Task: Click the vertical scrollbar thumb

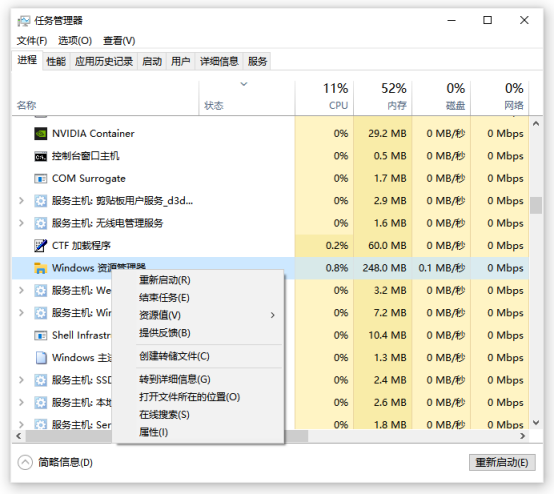Action: pos(536,205)
